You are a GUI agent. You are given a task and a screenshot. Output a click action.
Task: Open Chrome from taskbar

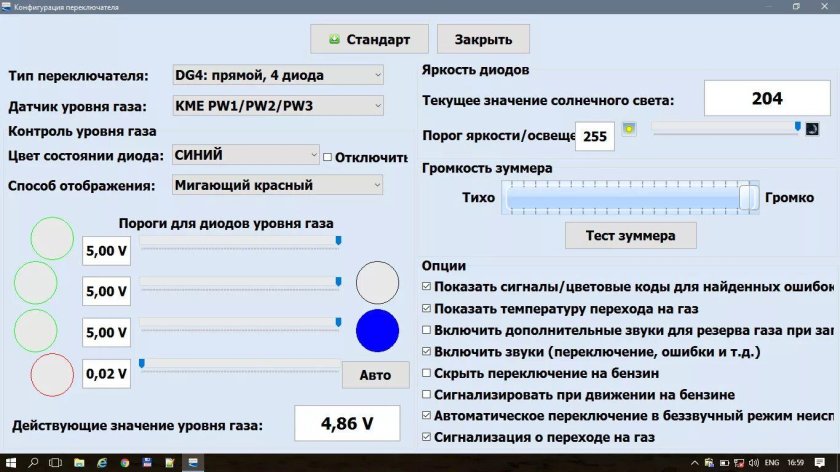(x=125, y=462)
